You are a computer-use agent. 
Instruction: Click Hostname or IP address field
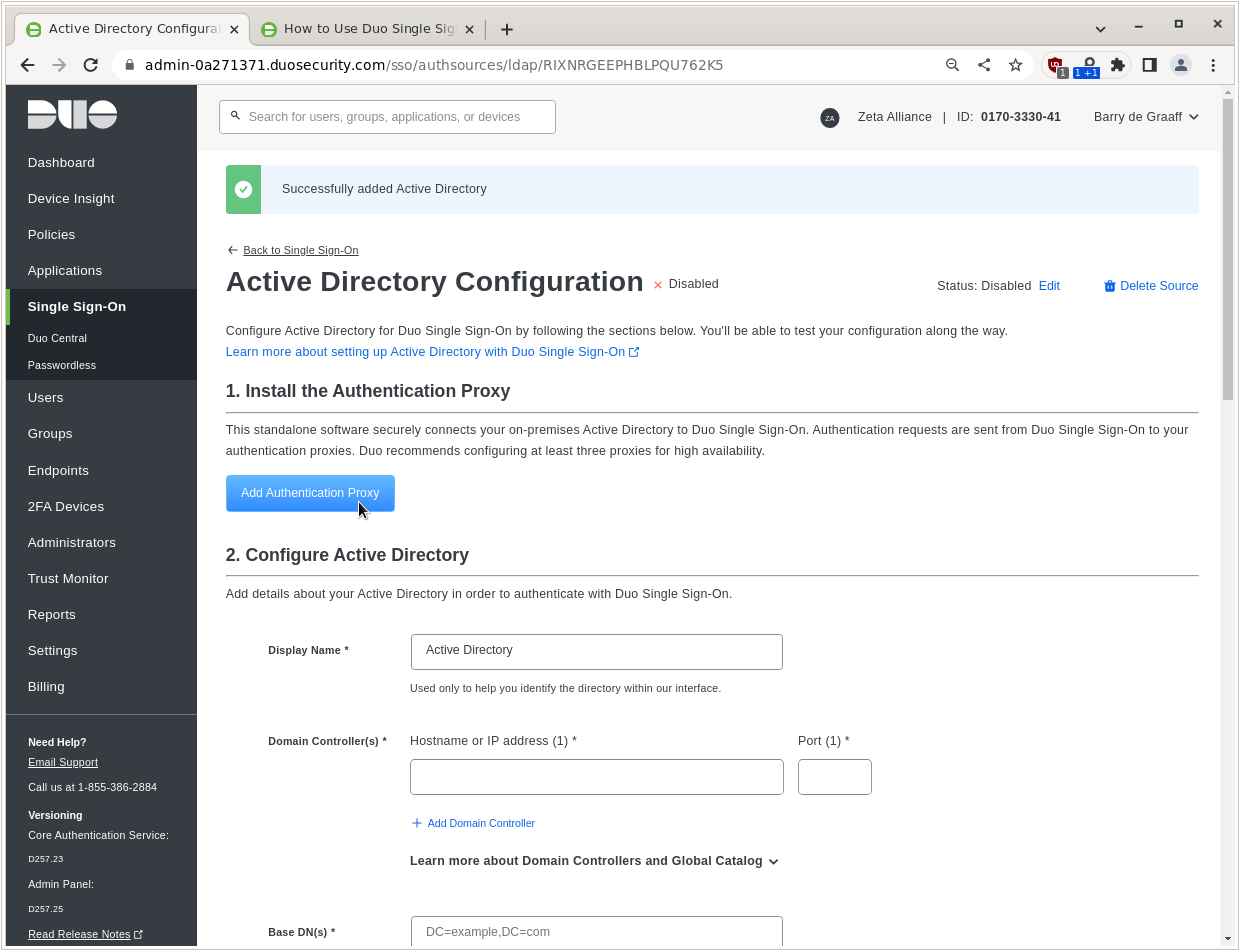[596, 777]
